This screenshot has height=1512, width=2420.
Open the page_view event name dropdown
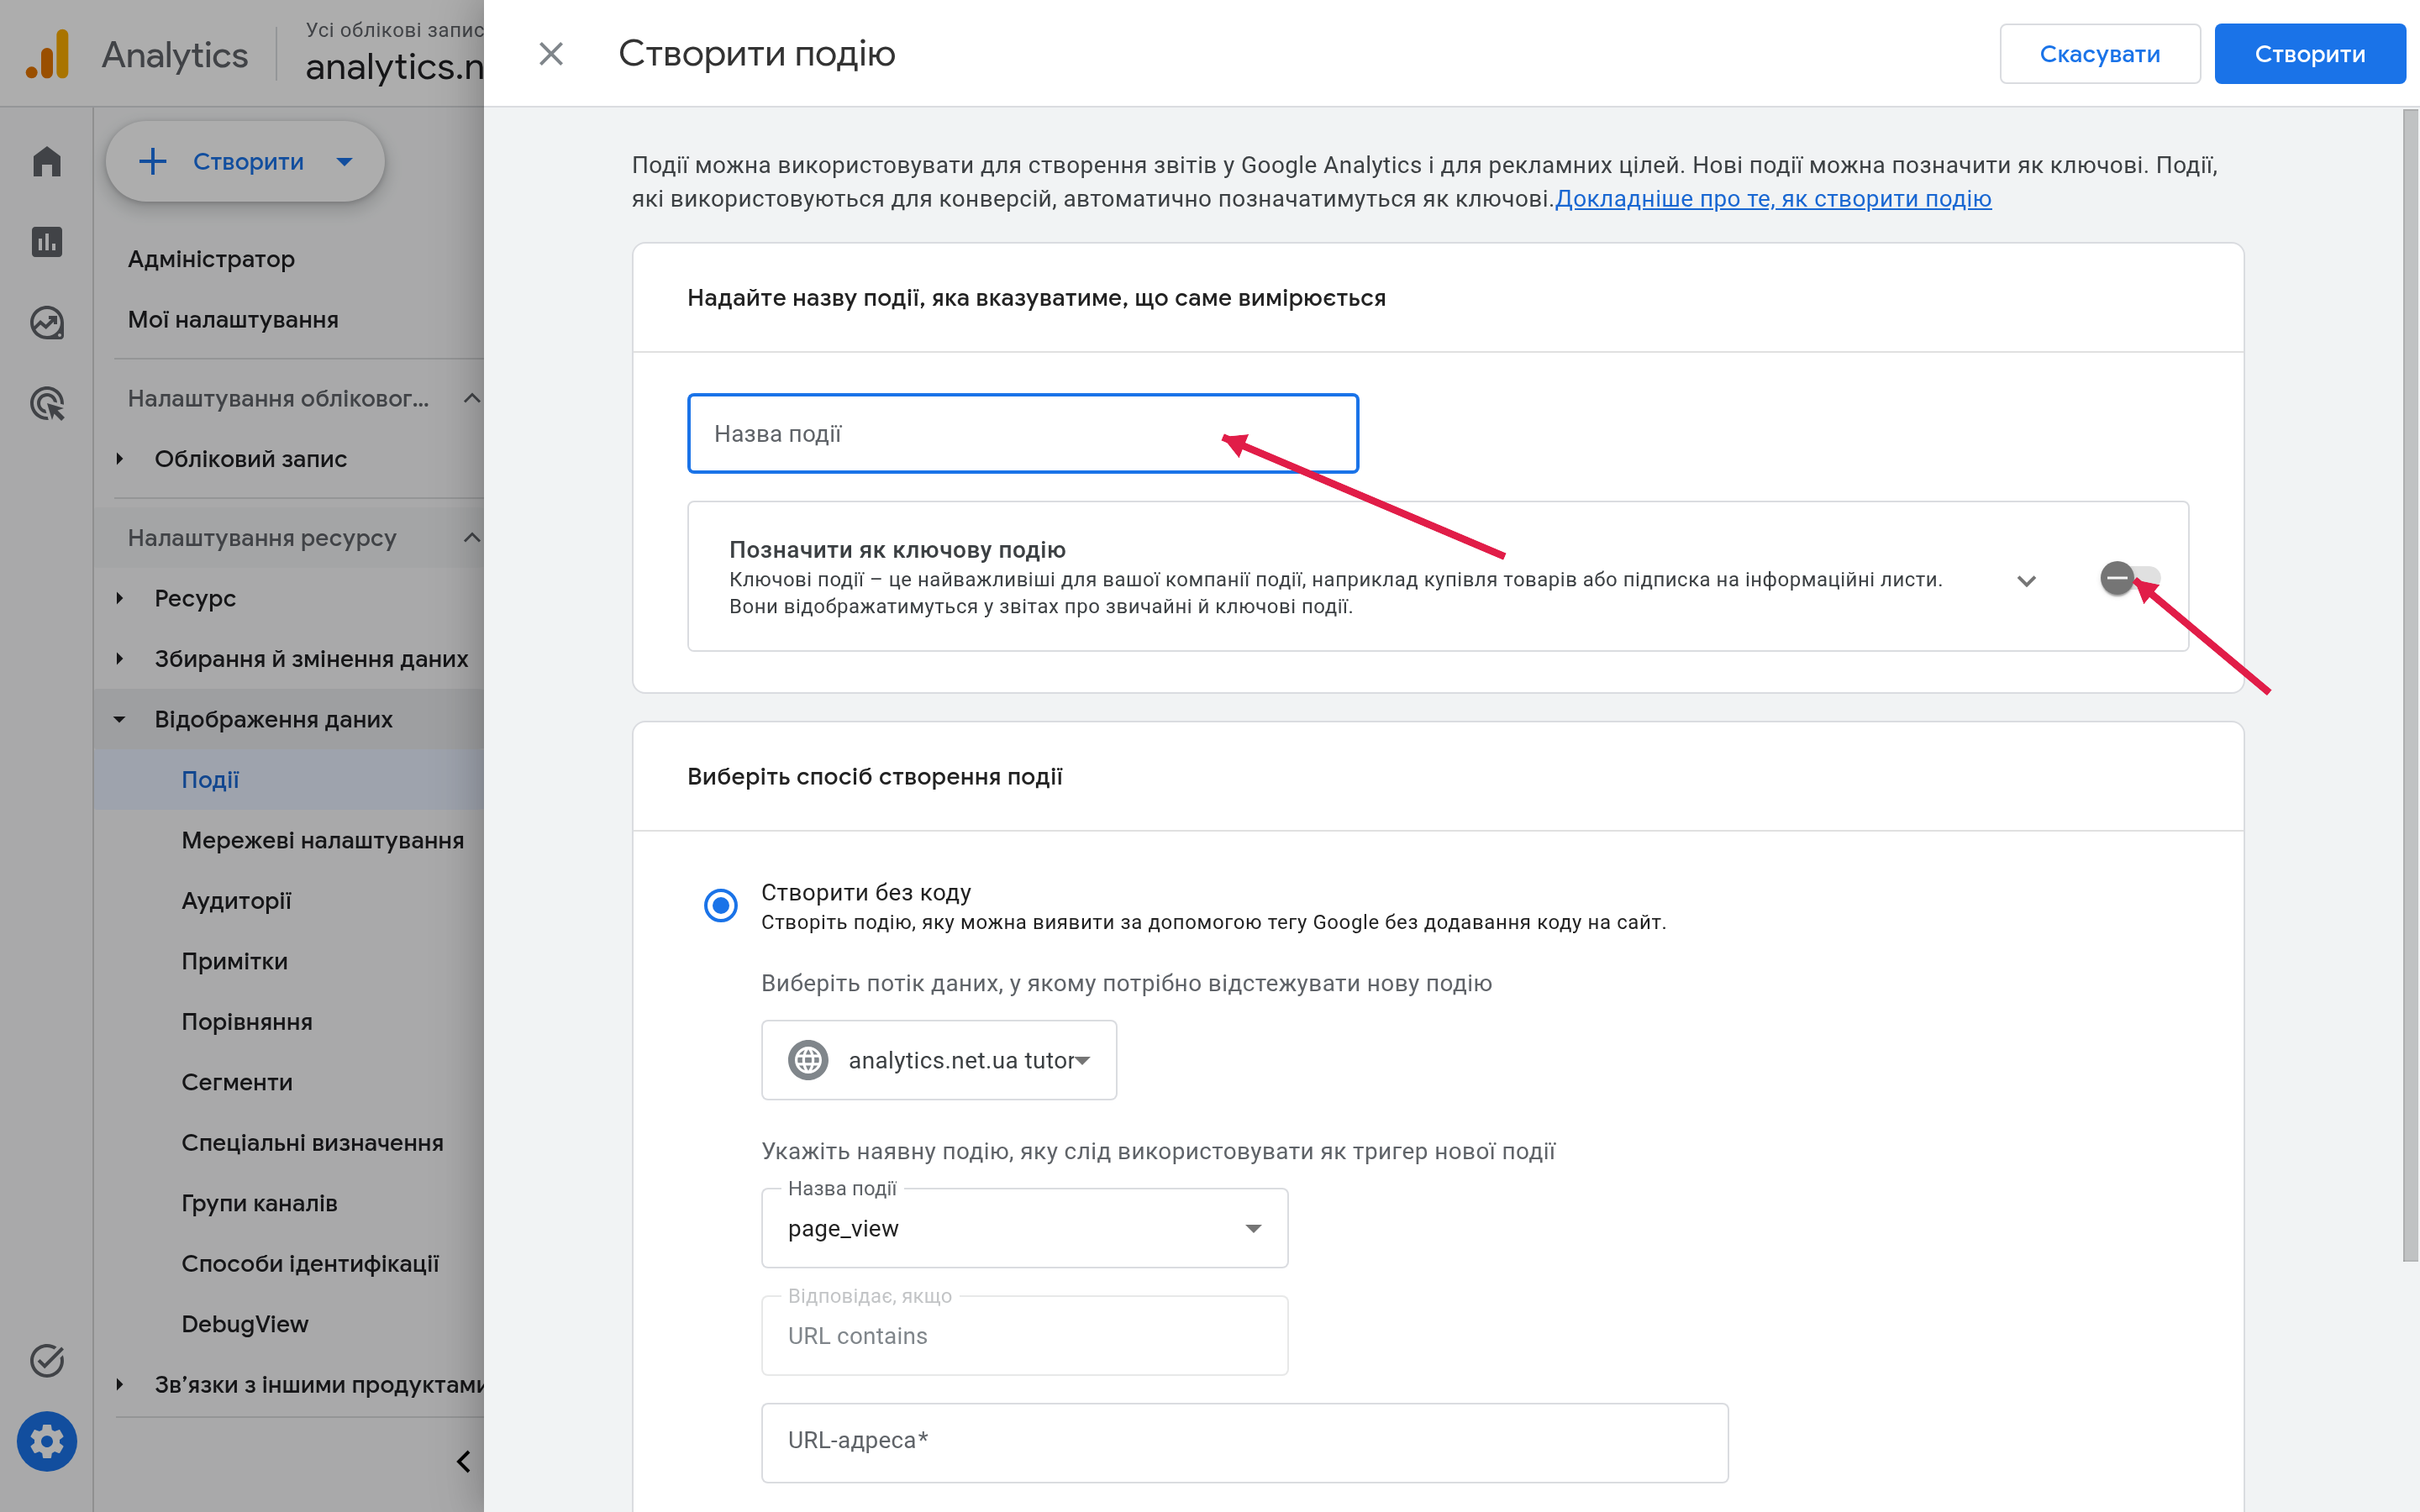click(1025, 1228)
